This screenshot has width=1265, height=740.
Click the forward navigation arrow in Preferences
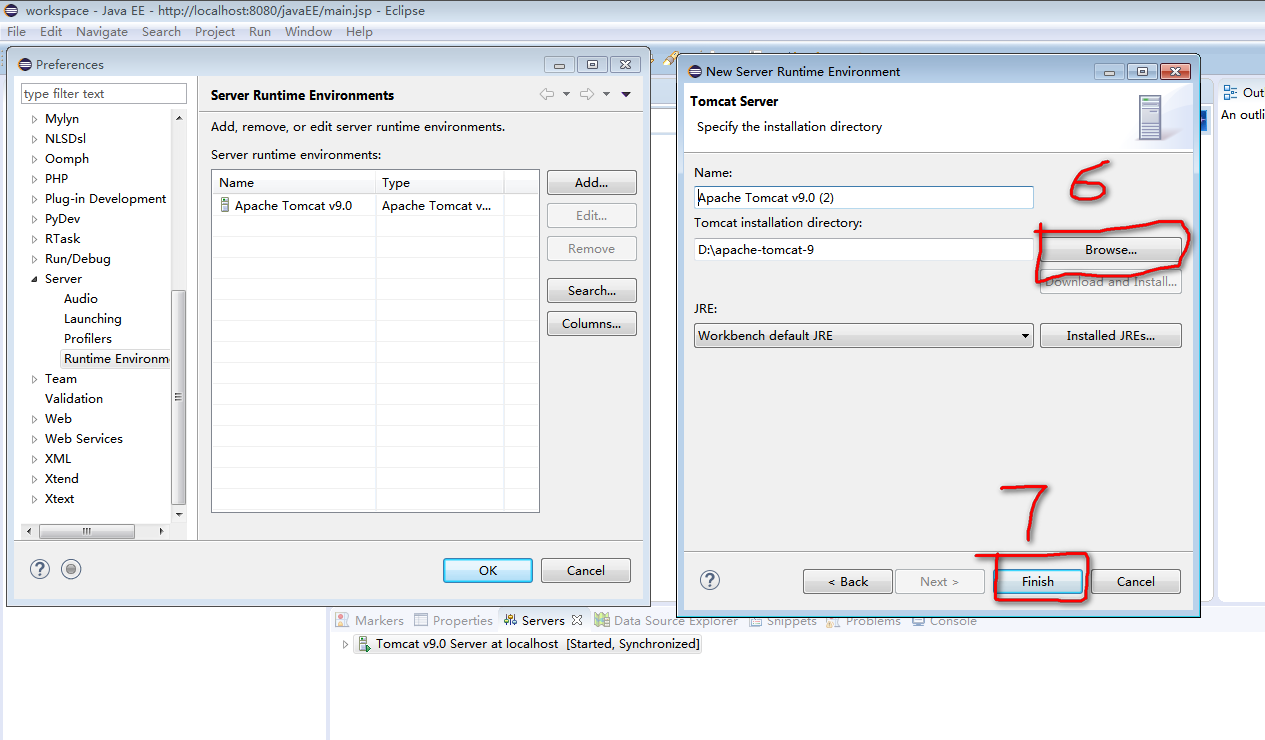click(587, 94)
